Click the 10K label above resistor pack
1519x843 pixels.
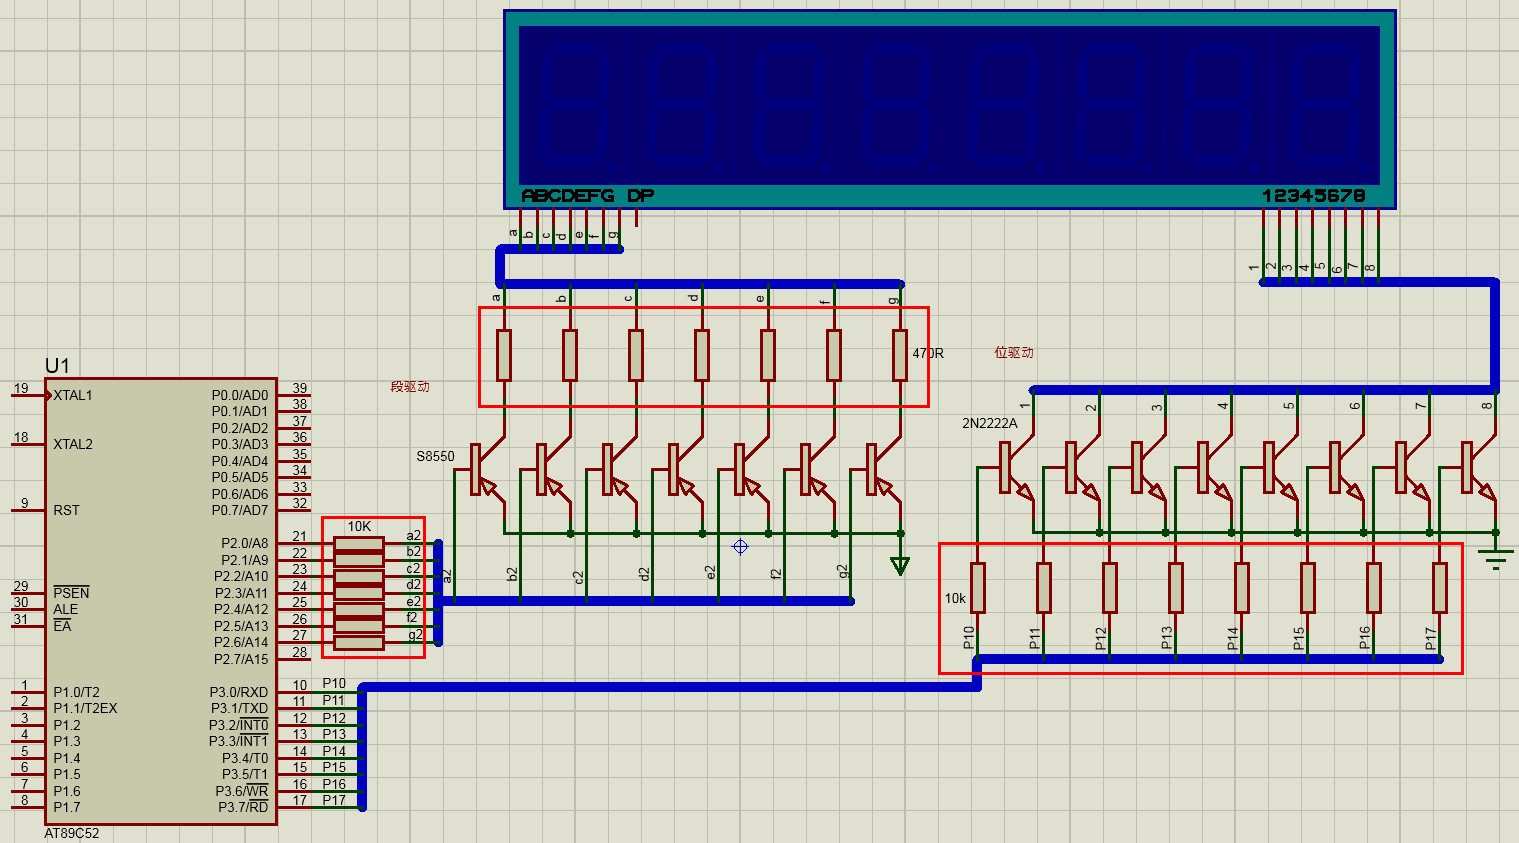tap(359, 526)
